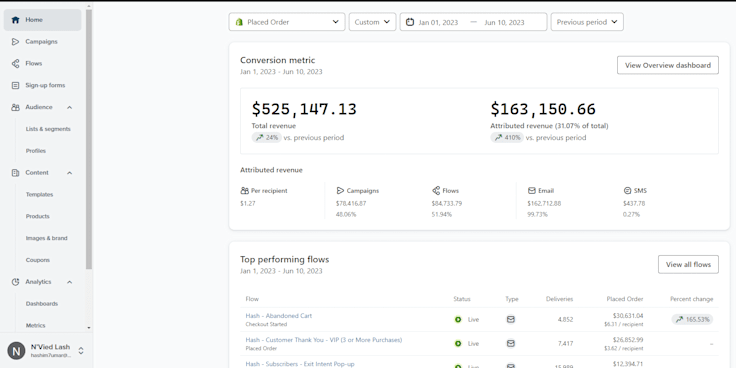Open Images & brand
This screenshot has width=736, height=368.
pyautogui.click(x=46, y=238)
